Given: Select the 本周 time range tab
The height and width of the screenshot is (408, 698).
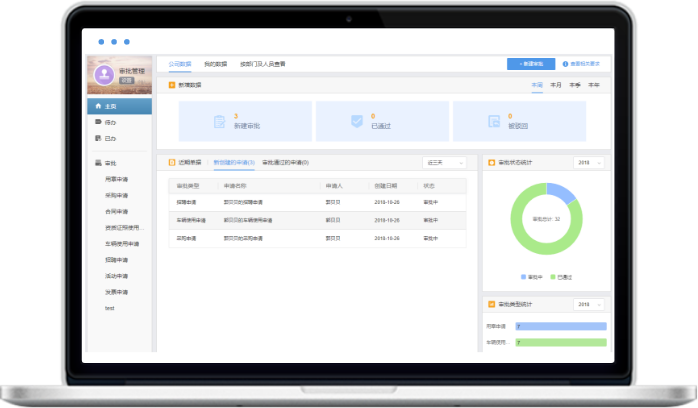Looking at the screenshot, I should pos(537,85).
